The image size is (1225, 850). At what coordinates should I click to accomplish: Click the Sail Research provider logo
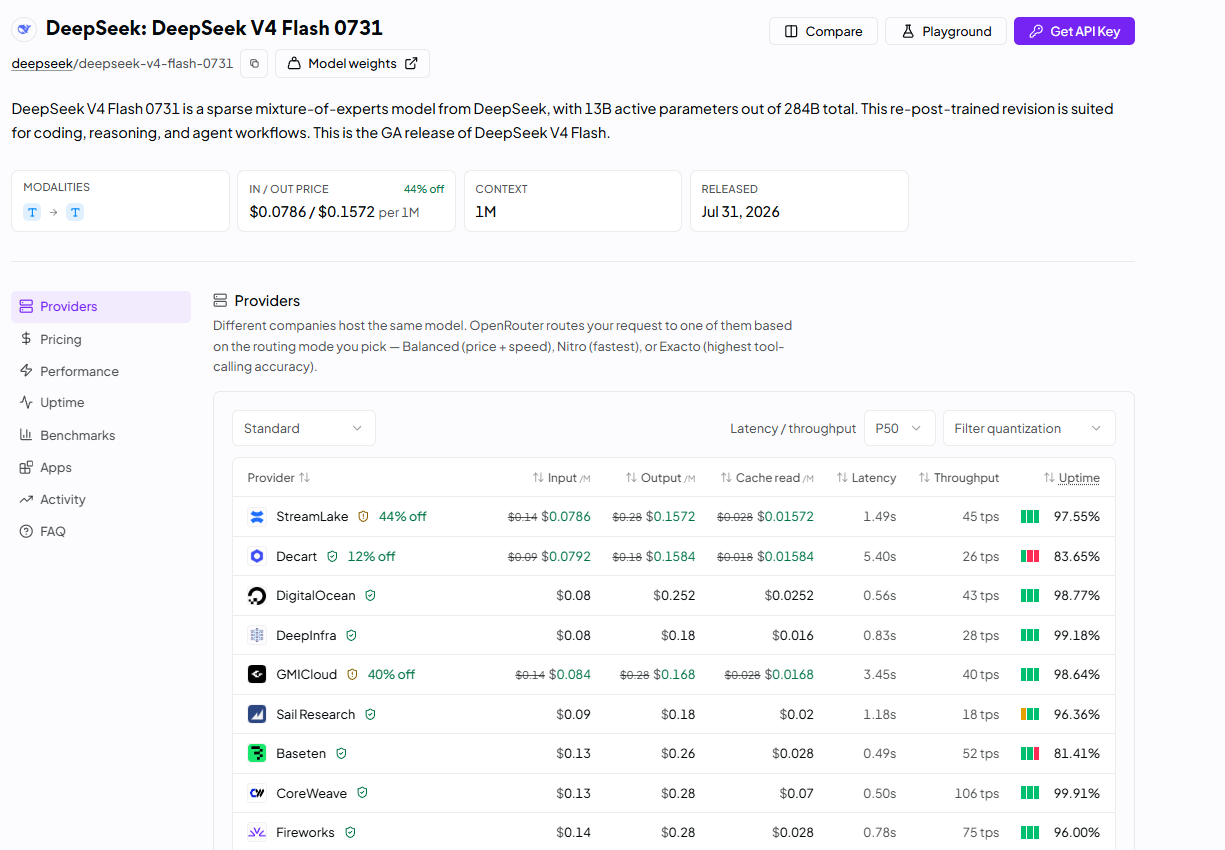(257, 714)
